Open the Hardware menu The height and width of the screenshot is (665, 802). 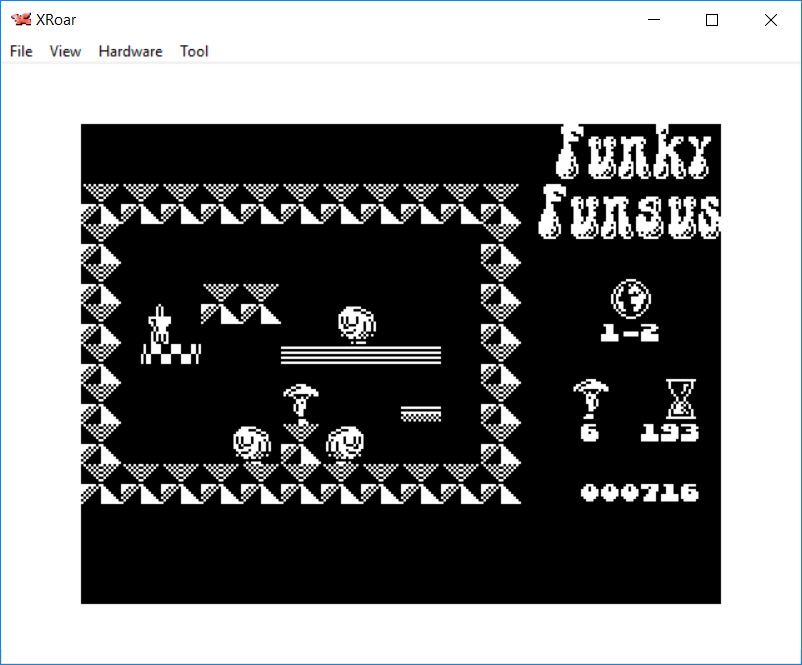[x=130, y=51]
